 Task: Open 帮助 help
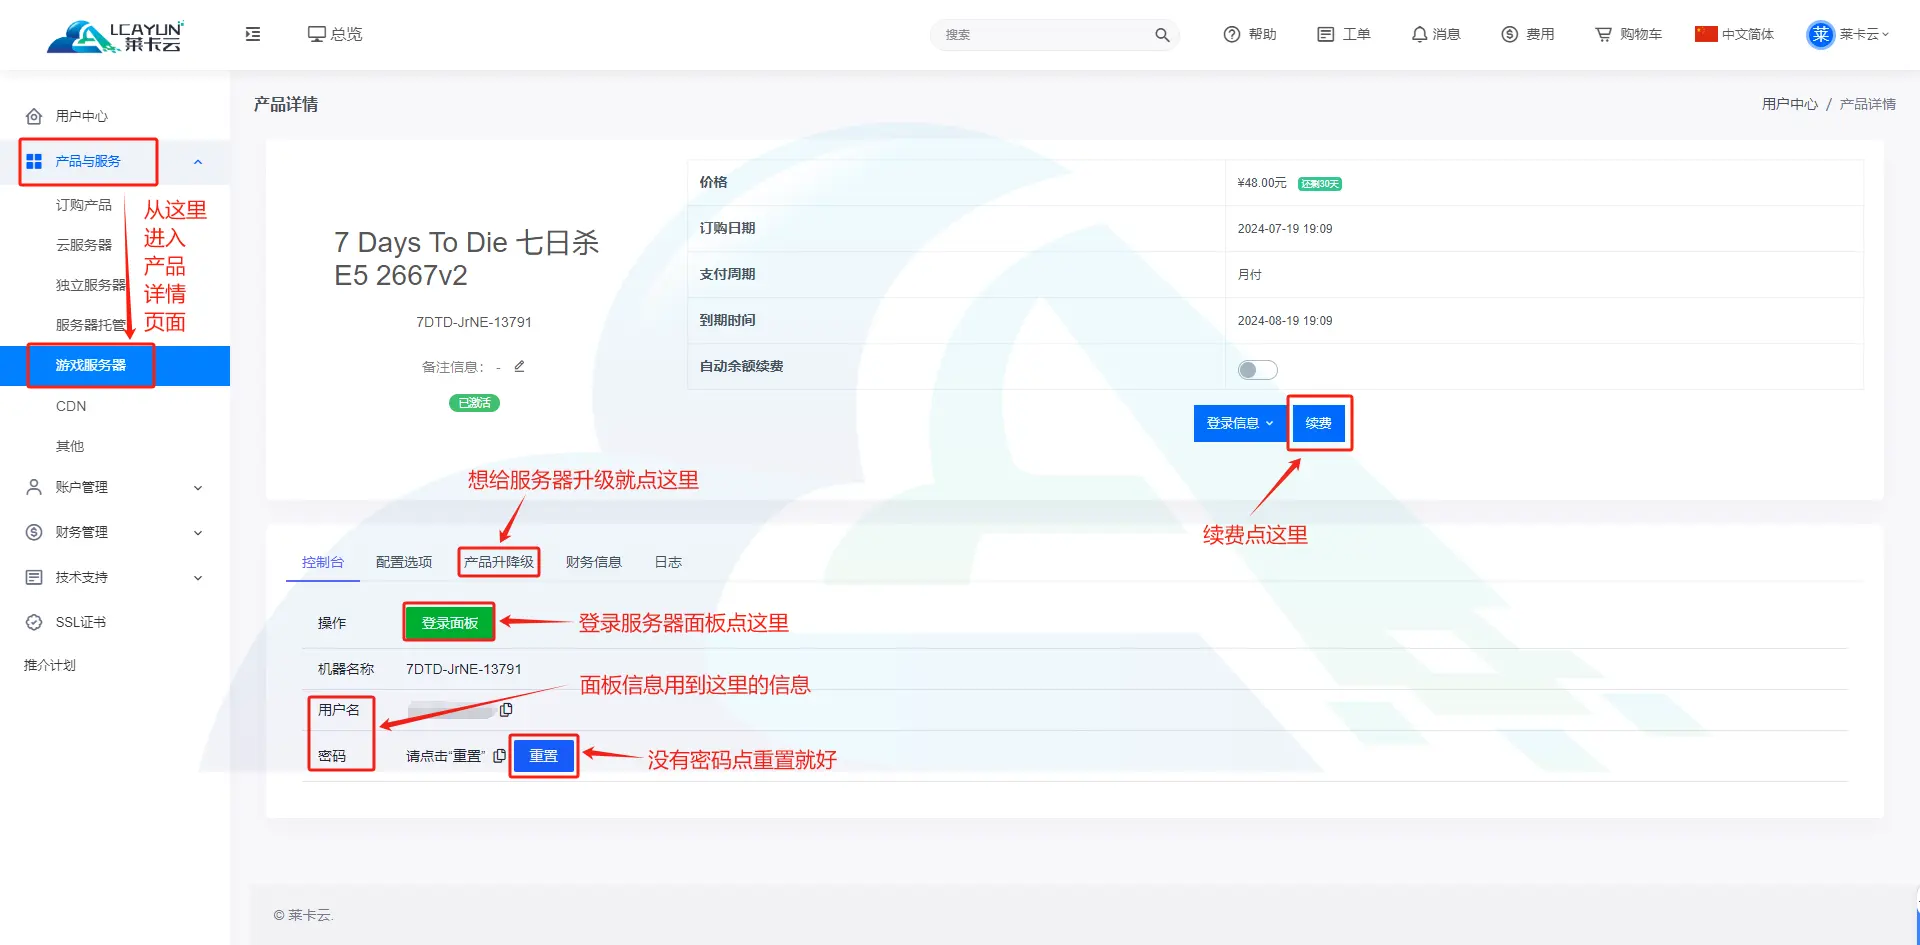click(1250, 34)
